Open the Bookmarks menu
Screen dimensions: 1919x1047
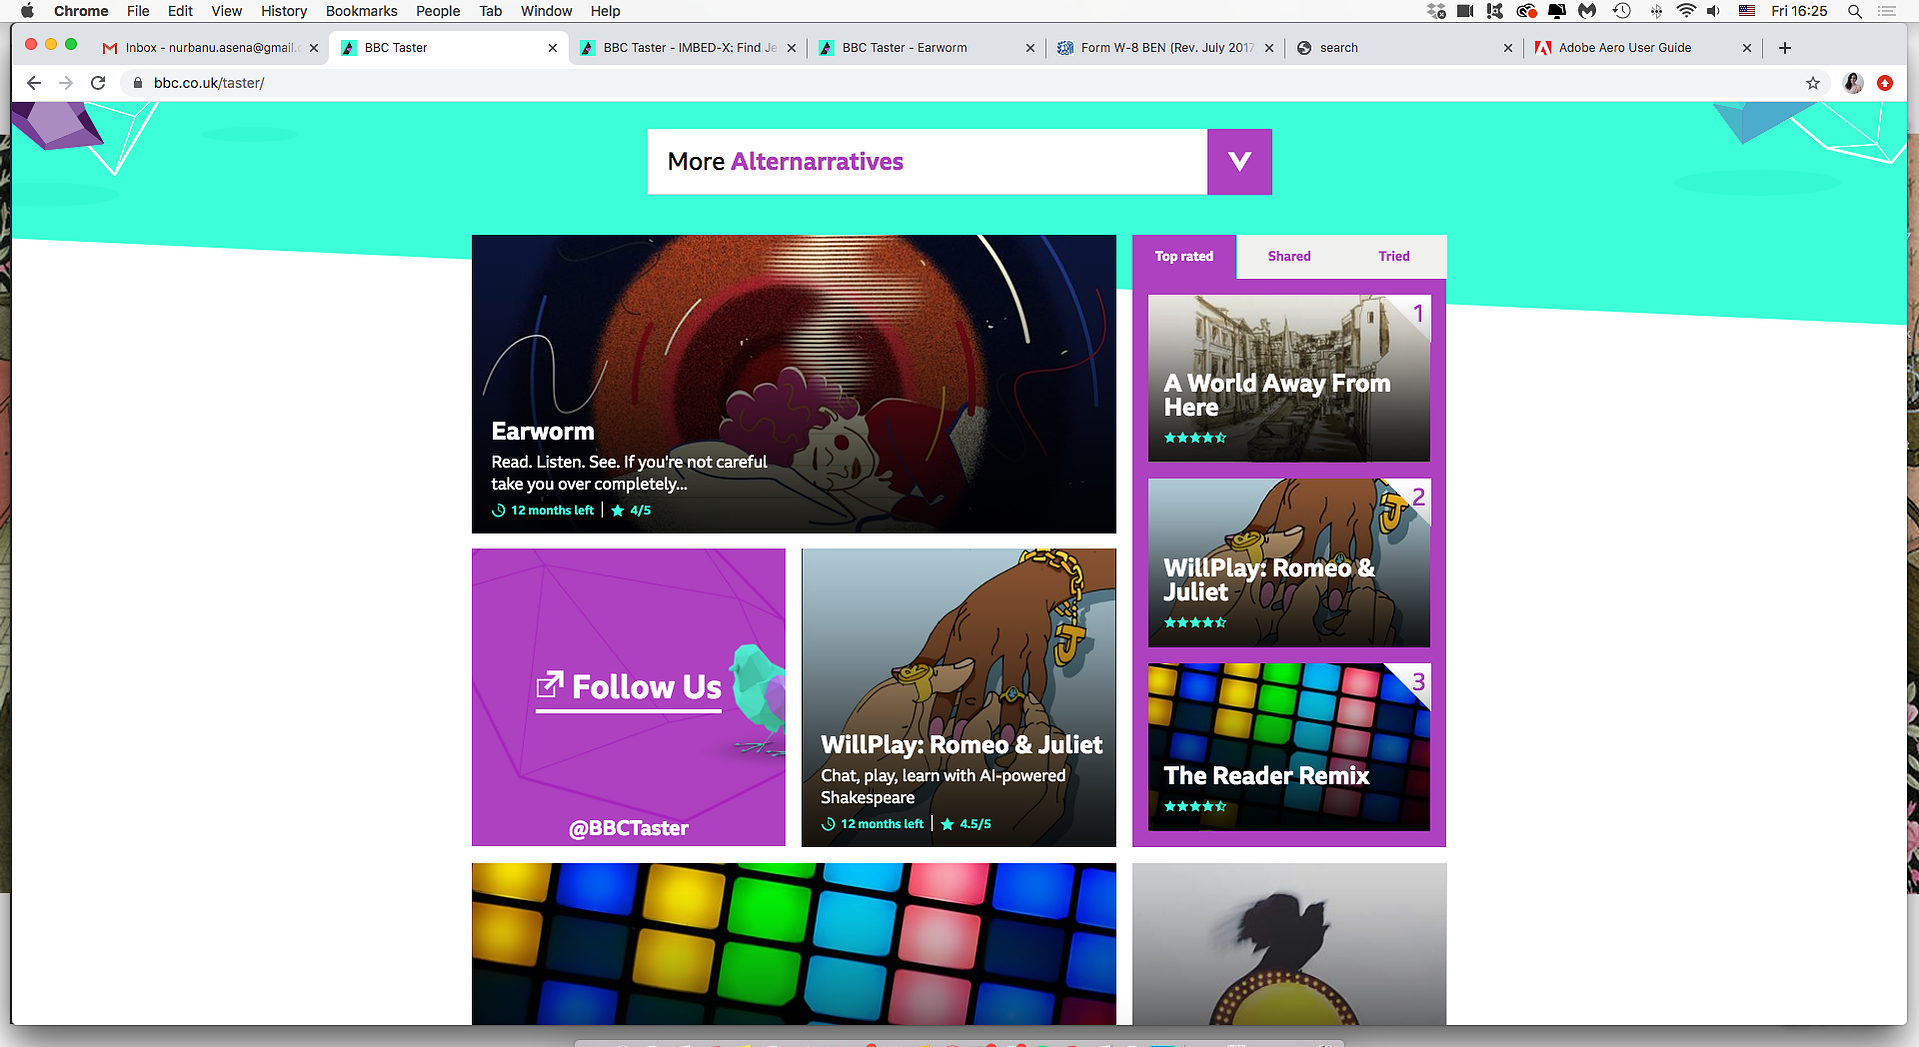[361, 11]
